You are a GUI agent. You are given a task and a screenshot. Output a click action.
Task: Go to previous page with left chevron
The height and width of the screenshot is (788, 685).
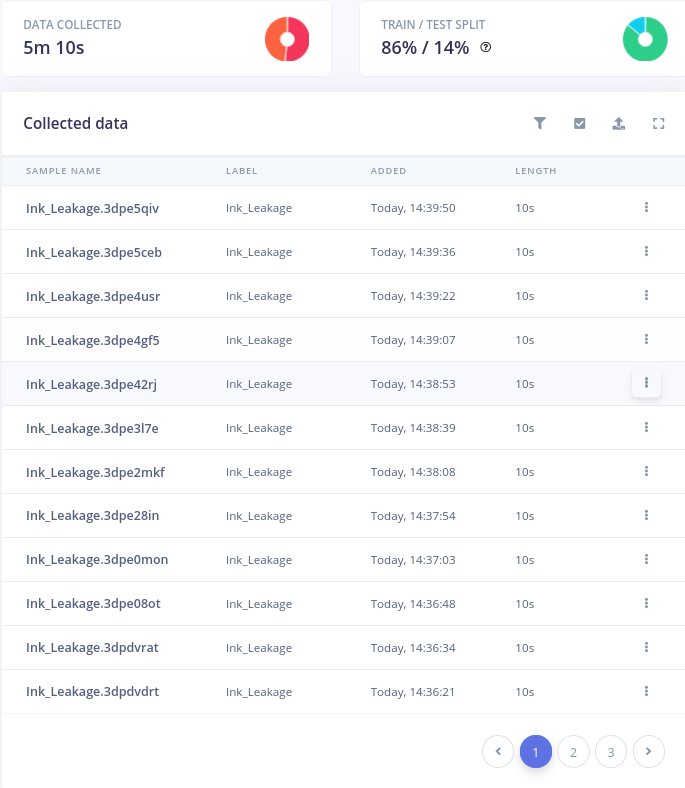pos(498,751)
